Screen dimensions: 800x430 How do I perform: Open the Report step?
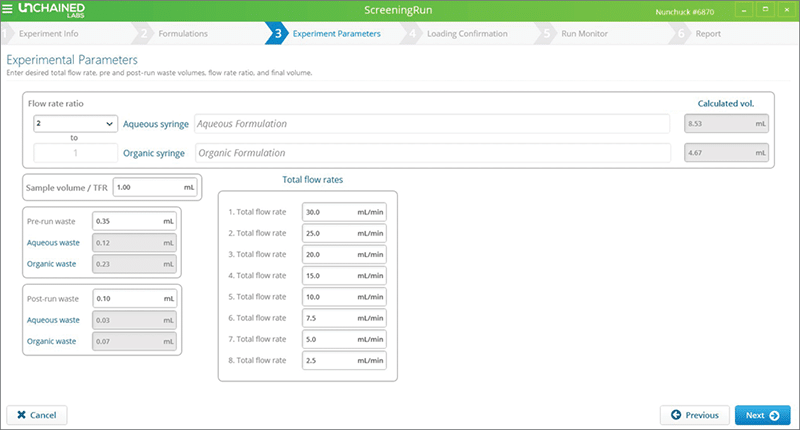[707, 34]
